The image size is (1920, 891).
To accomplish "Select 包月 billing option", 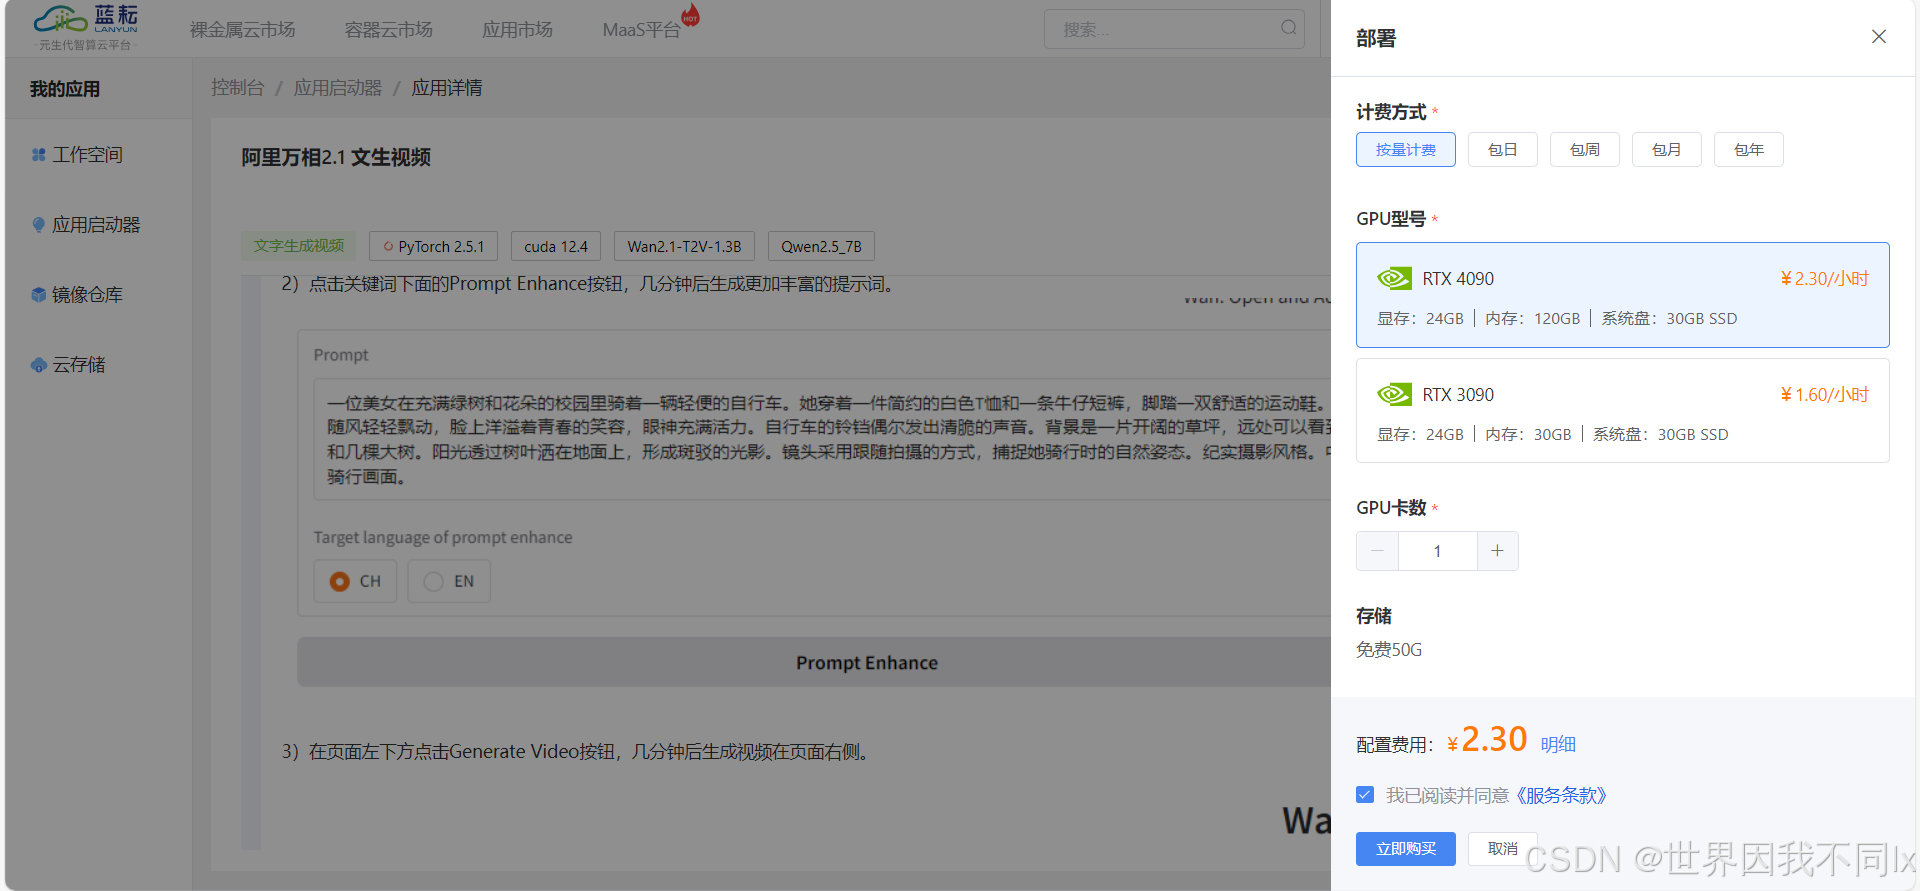I will [x=1666, y=150].
